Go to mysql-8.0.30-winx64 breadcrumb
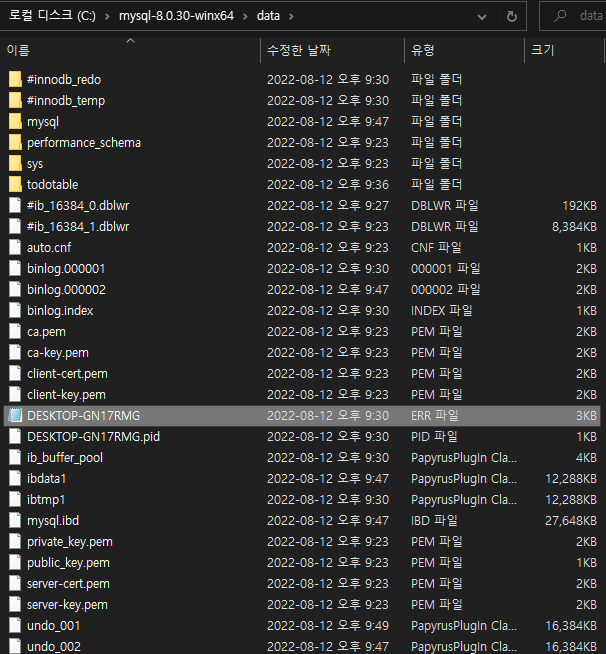The image size is (606, 654). tap(176, 16)
